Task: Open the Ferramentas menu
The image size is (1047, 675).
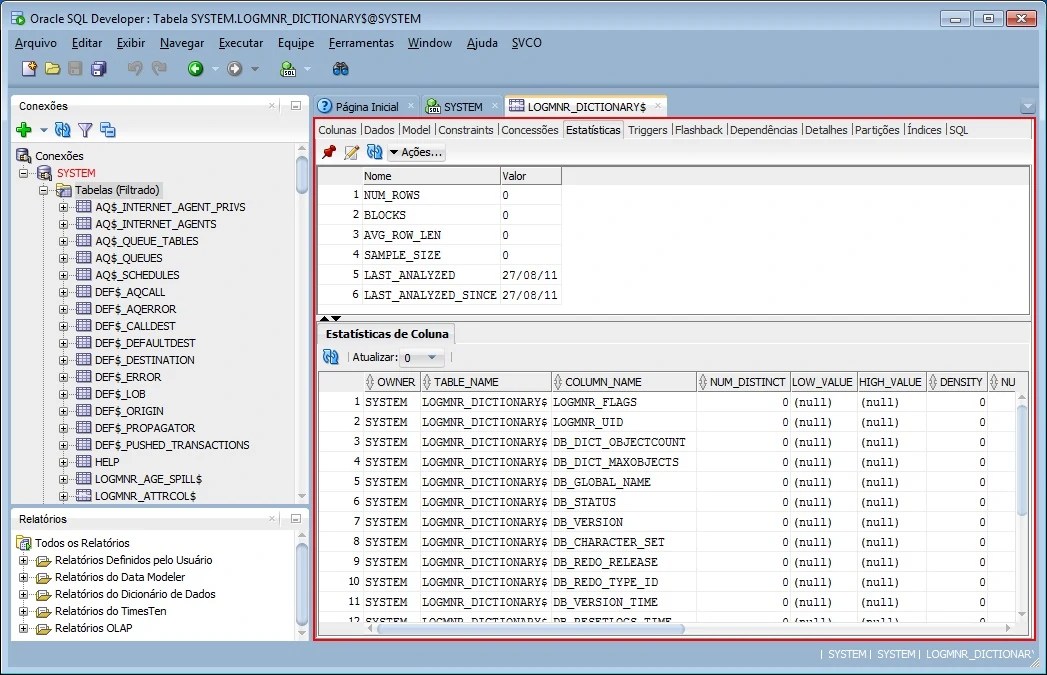Action: pyautogui.click(x=361, y=43)
